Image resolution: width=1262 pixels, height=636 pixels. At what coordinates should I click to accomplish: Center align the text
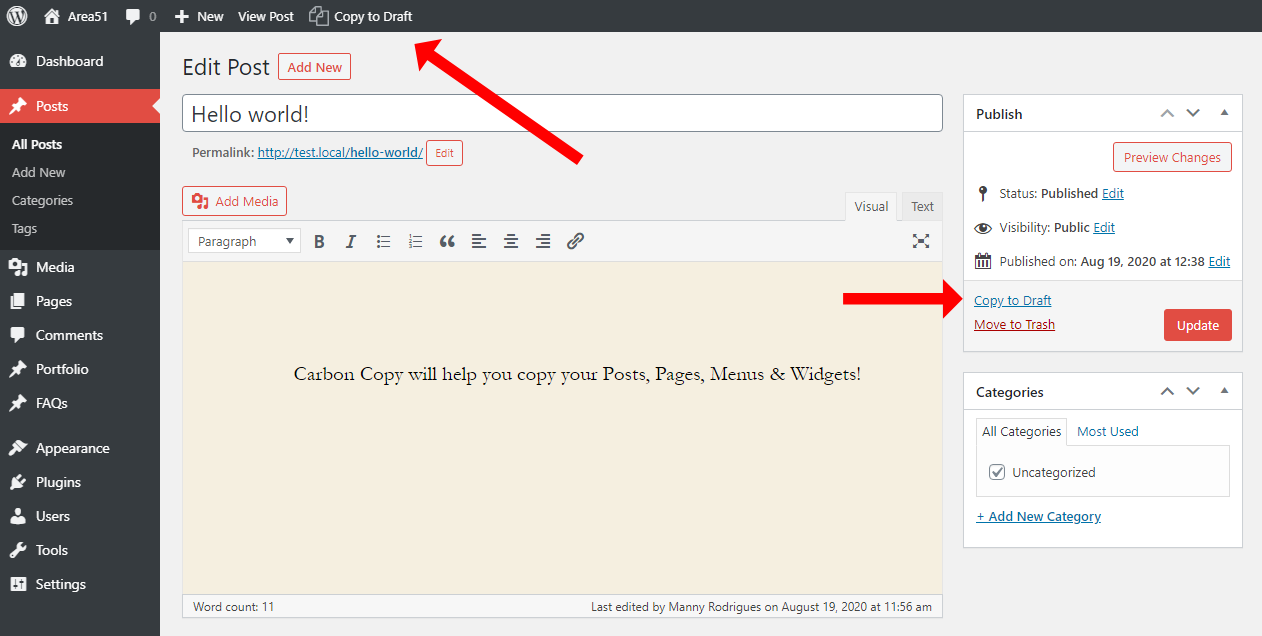511,241
